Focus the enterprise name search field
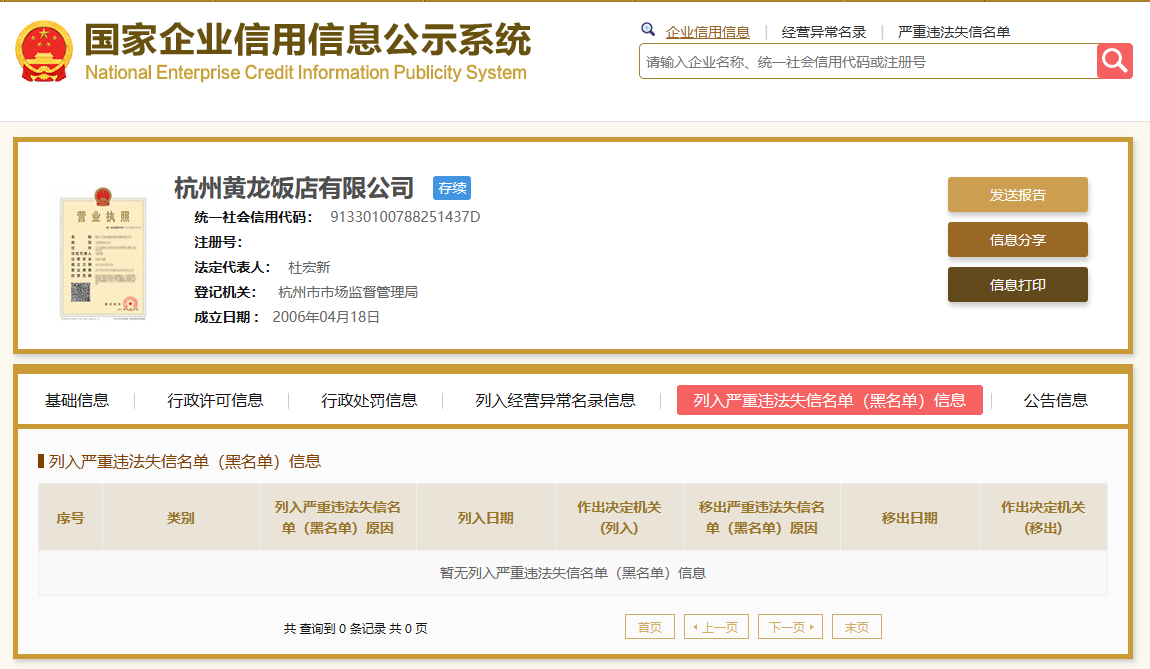The image size is (1150, 669). 868,62
